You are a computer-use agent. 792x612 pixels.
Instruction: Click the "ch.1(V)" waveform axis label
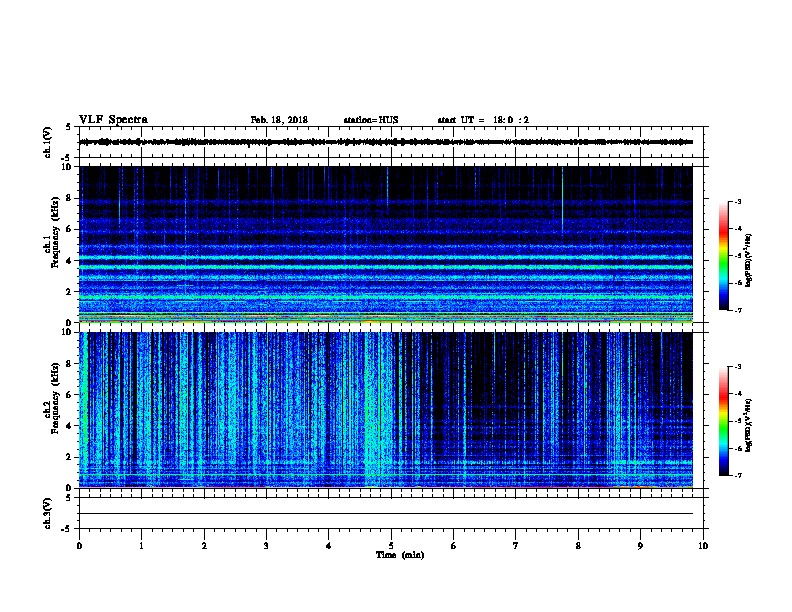48,142
